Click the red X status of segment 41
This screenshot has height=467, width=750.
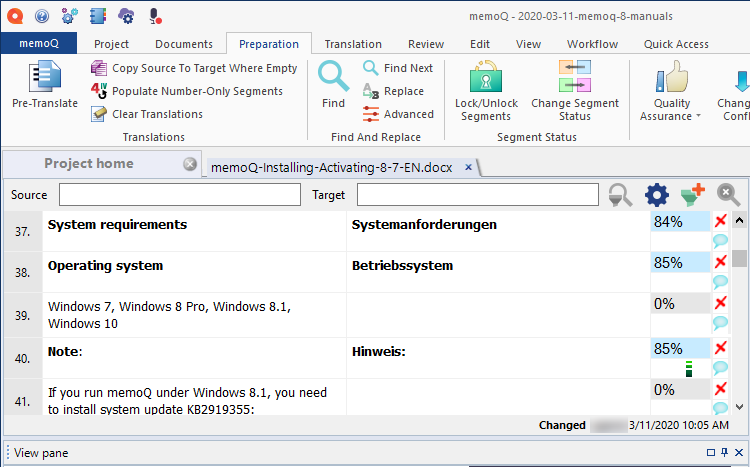(x=720, y=389)
